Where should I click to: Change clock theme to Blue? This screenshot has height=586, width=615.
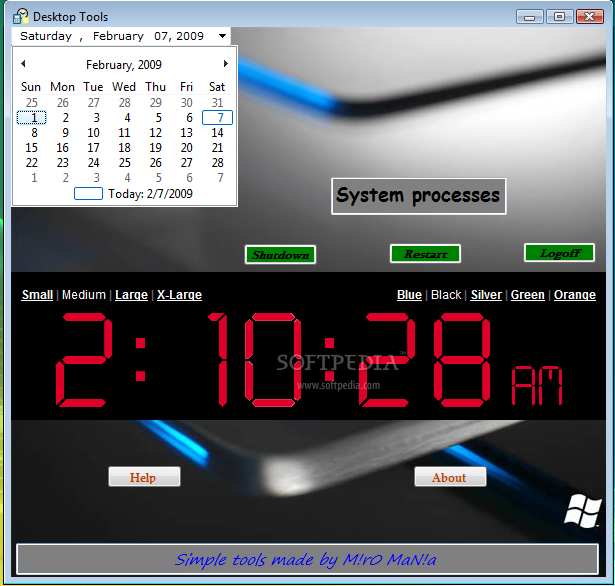pyautogui.click(x=409, y=295)
